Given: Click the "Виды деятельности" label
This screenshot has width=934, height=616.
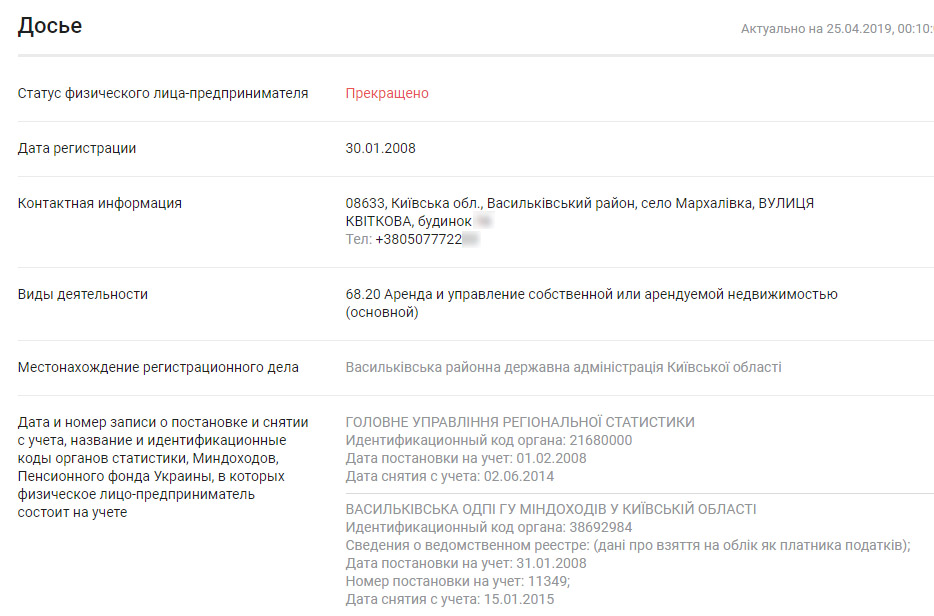Looking at the screenshot, I should coord(83,294).
